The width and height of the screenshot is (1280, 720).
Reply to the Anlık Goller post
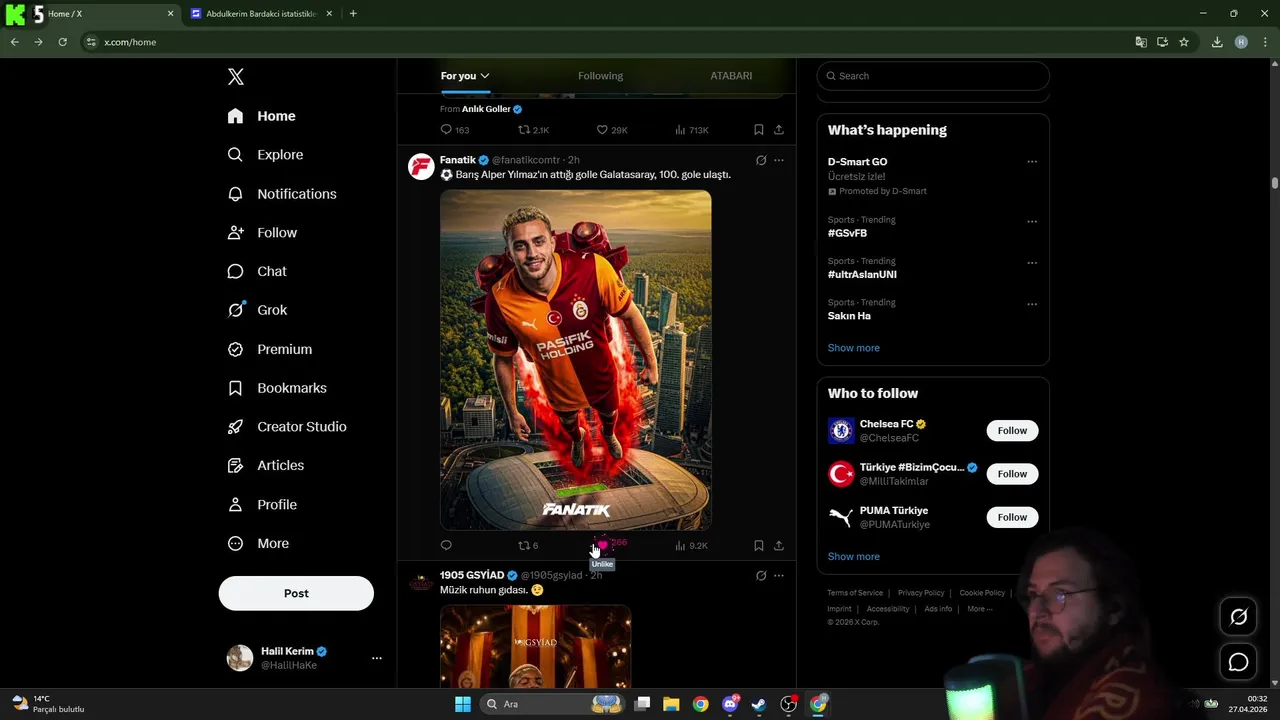click(454, 130)
